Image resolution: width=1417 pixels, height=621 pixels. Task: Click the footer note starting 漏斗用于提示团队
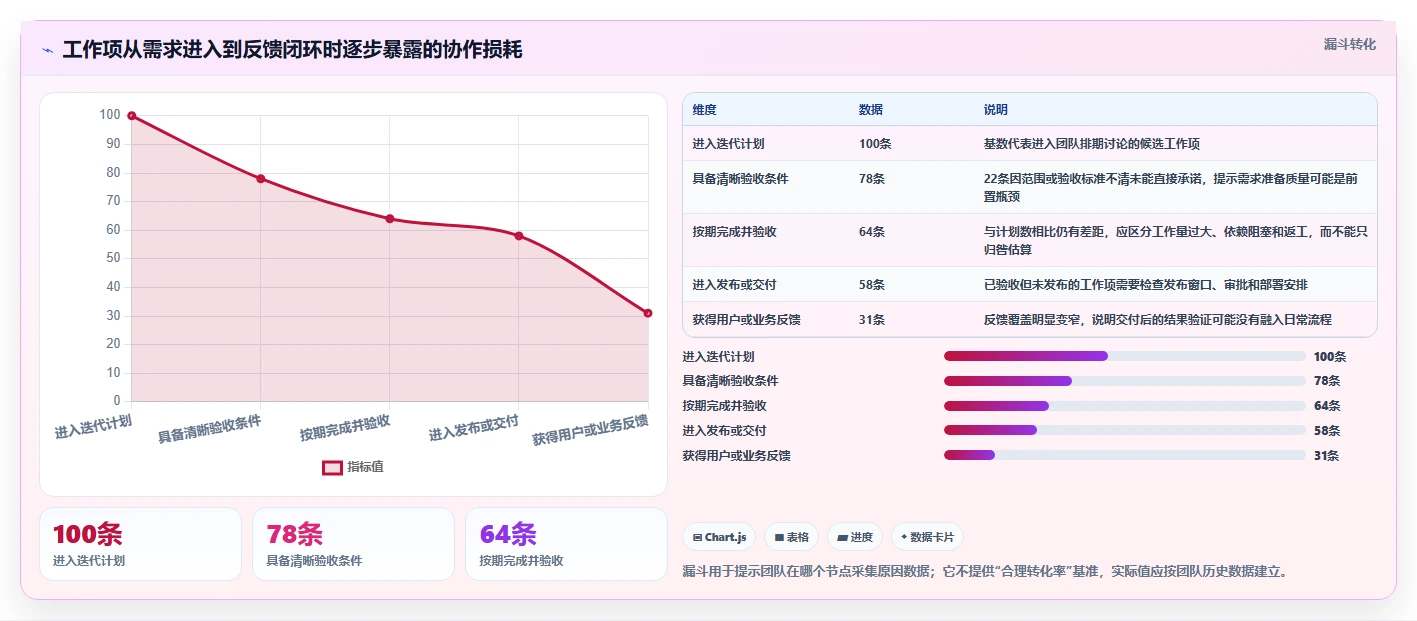985,571
